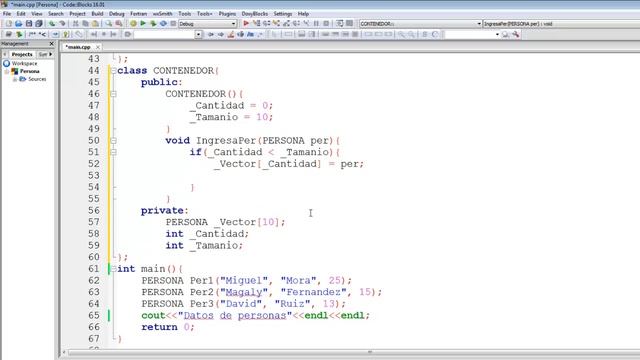The height and width of the screenshot is (360, 640).
Task: Collapse the if block fold on line 51
Action: 113,152
